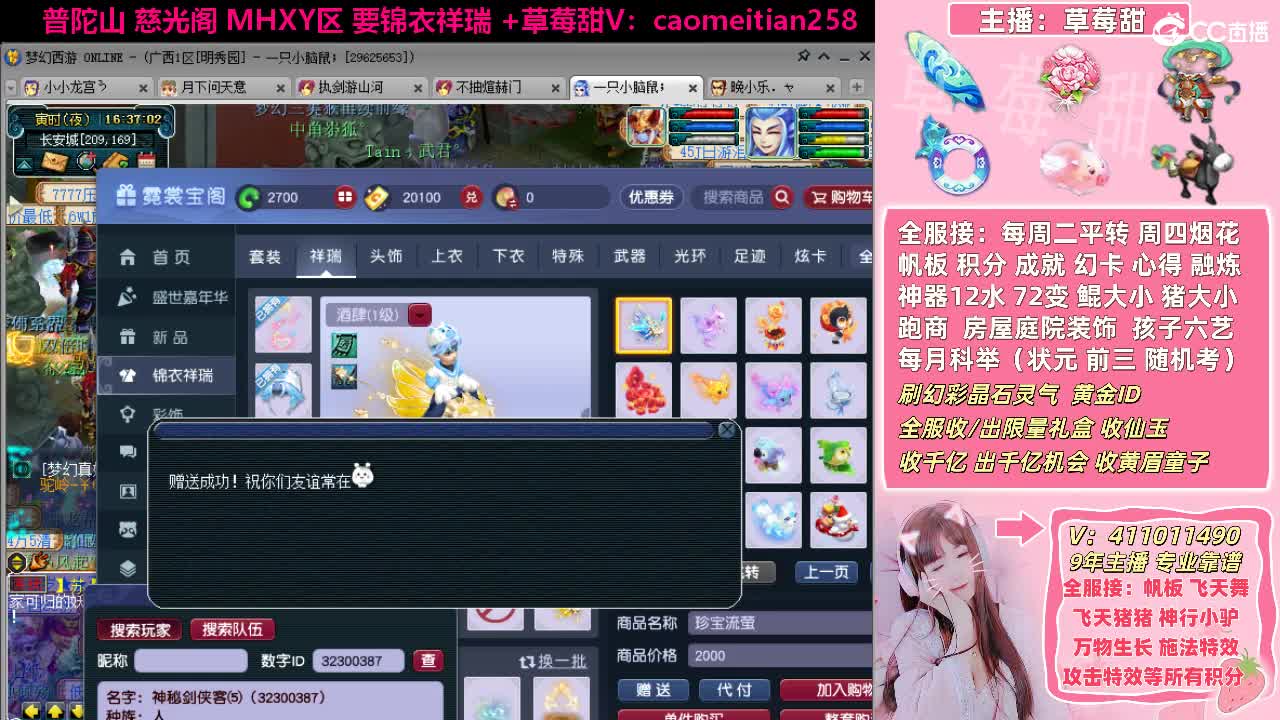Open the 套装 category tab
The height and width of the screenshot is (720, 1280).
click(x=265, y=257)
